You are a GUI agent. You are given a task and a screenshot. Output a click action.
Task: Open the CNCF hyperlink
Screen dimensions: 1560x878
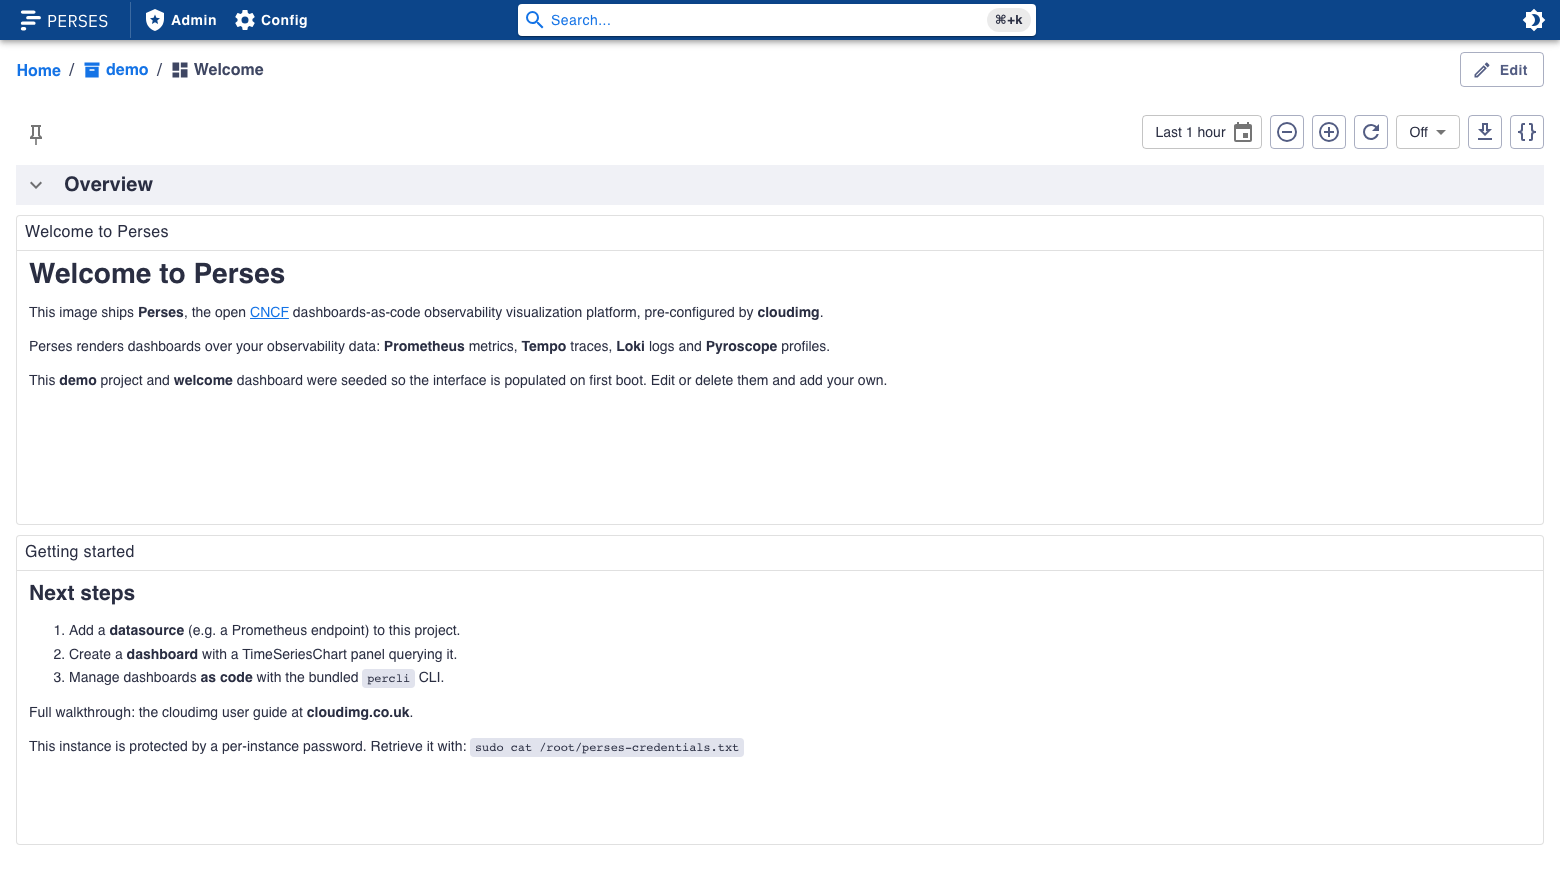click(269, 312)
